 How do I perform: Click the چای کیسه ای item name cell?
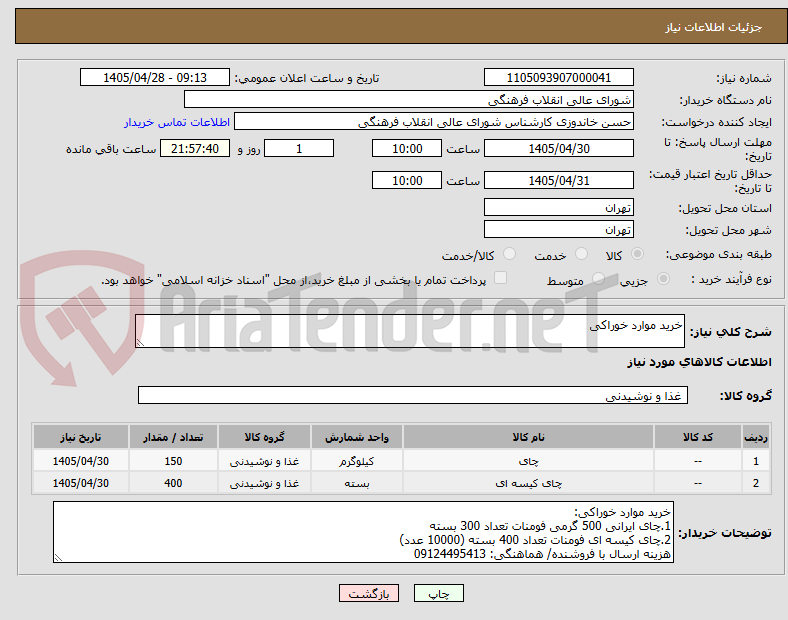click(528, 483)
